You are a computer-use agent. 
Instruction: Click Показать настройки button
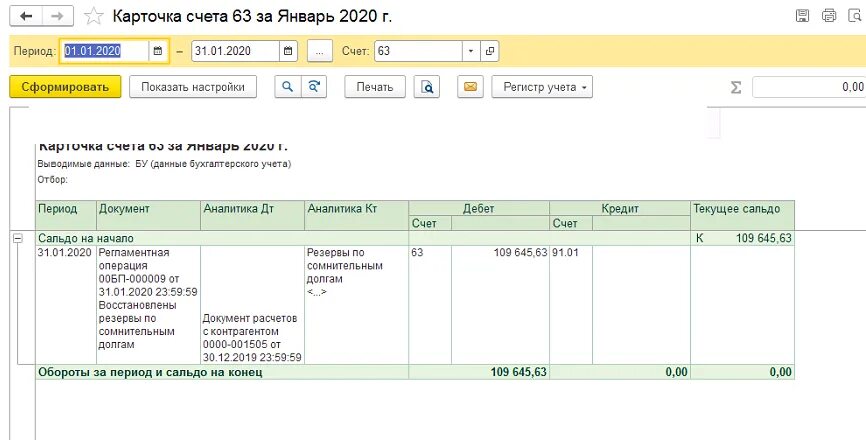[193, 87]
